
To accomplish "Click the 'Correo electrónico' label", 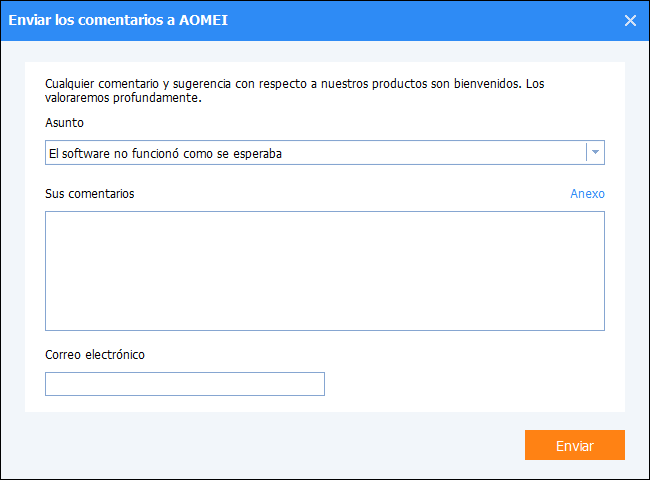I will (95, 355).
